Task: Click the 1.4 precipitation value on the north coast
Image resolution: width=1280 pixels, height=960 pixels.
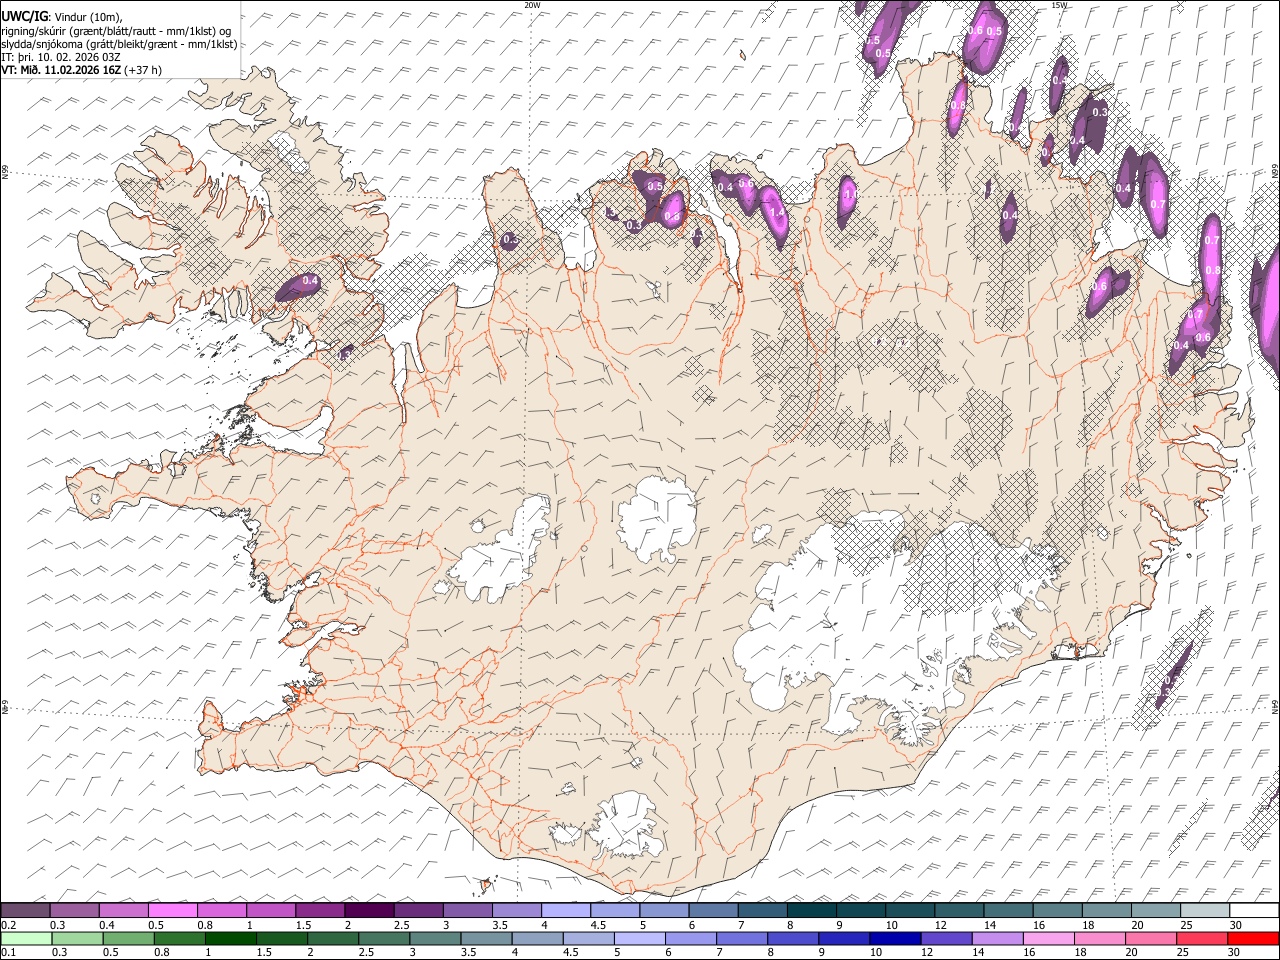Action: pyautogui.click(x=777, y=213)
